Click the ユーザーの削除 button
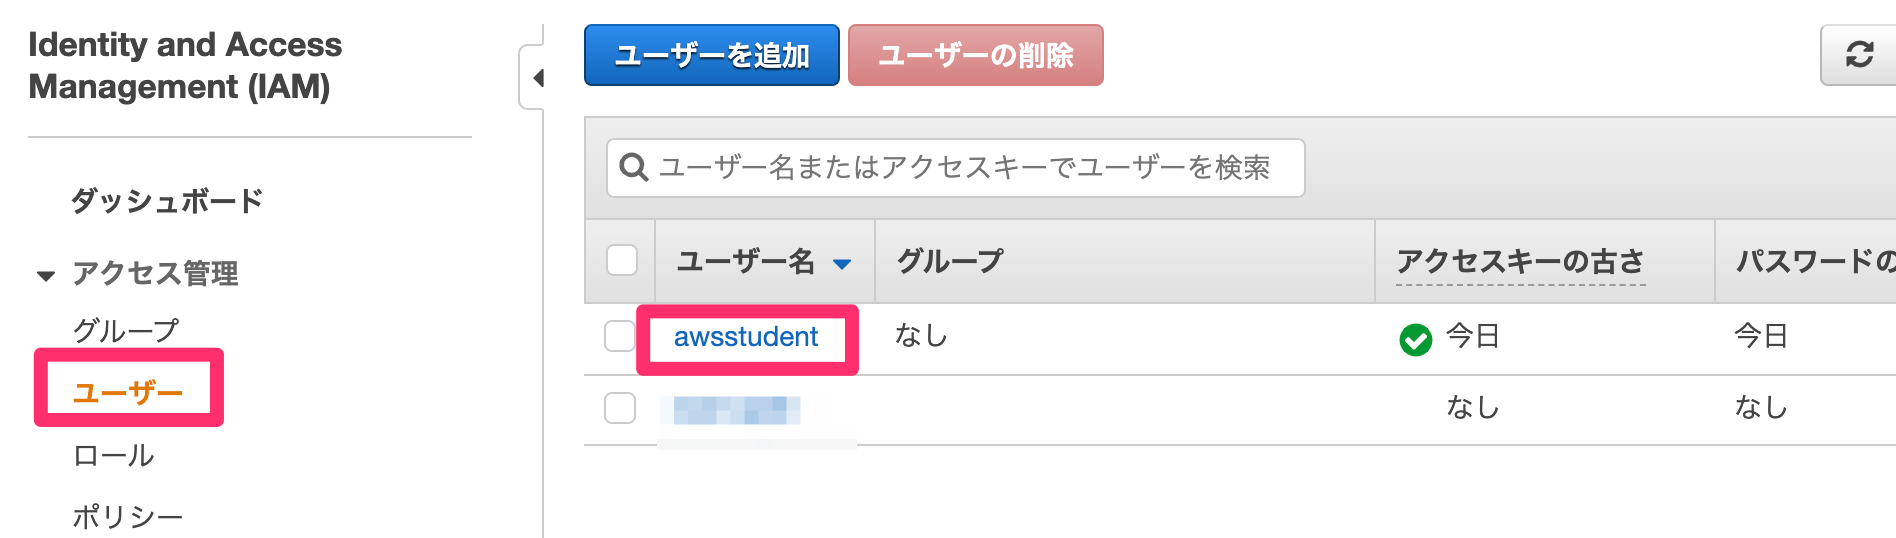 pyautogui.click(x=976, y=55)
